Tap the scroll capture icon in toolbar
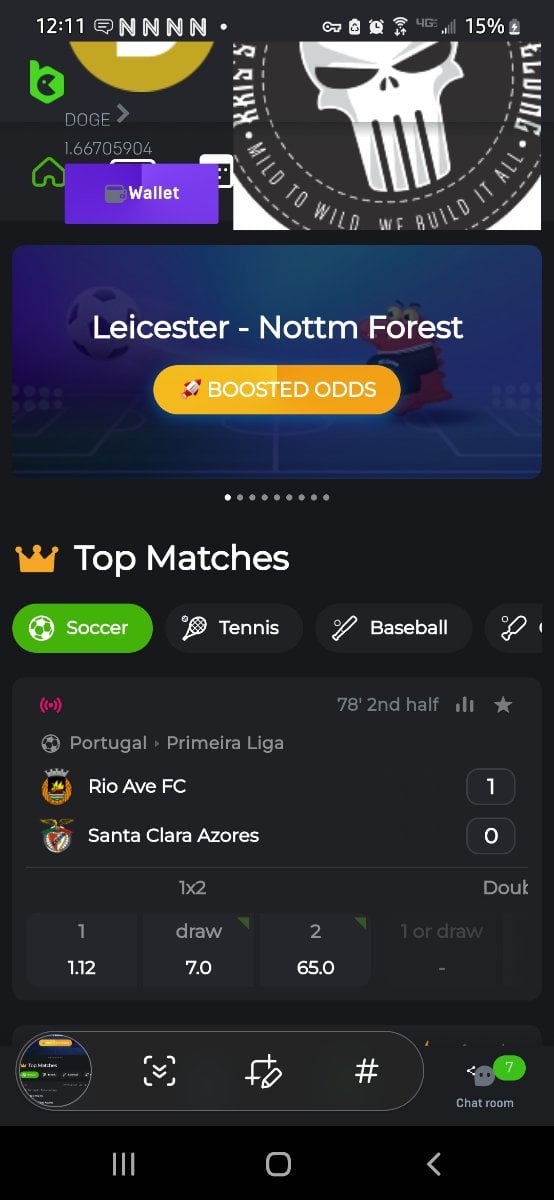This screenshot has height=1200, width=554. click(x=159, y=1071)
